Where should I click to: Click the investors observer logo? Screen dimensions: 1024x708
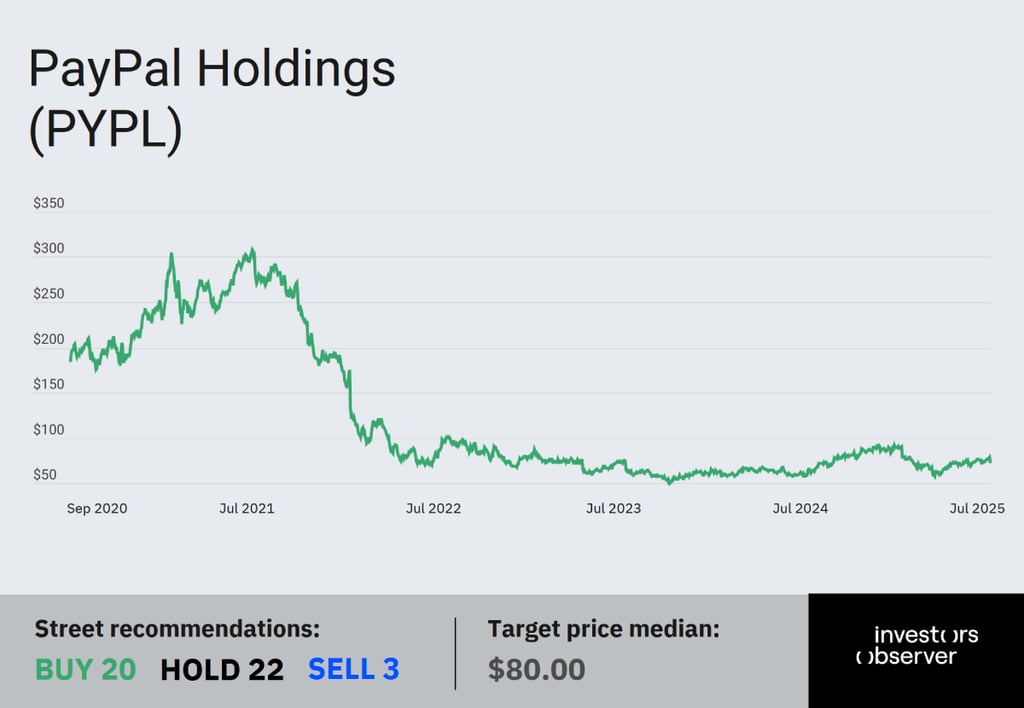[x=917, y=645]
